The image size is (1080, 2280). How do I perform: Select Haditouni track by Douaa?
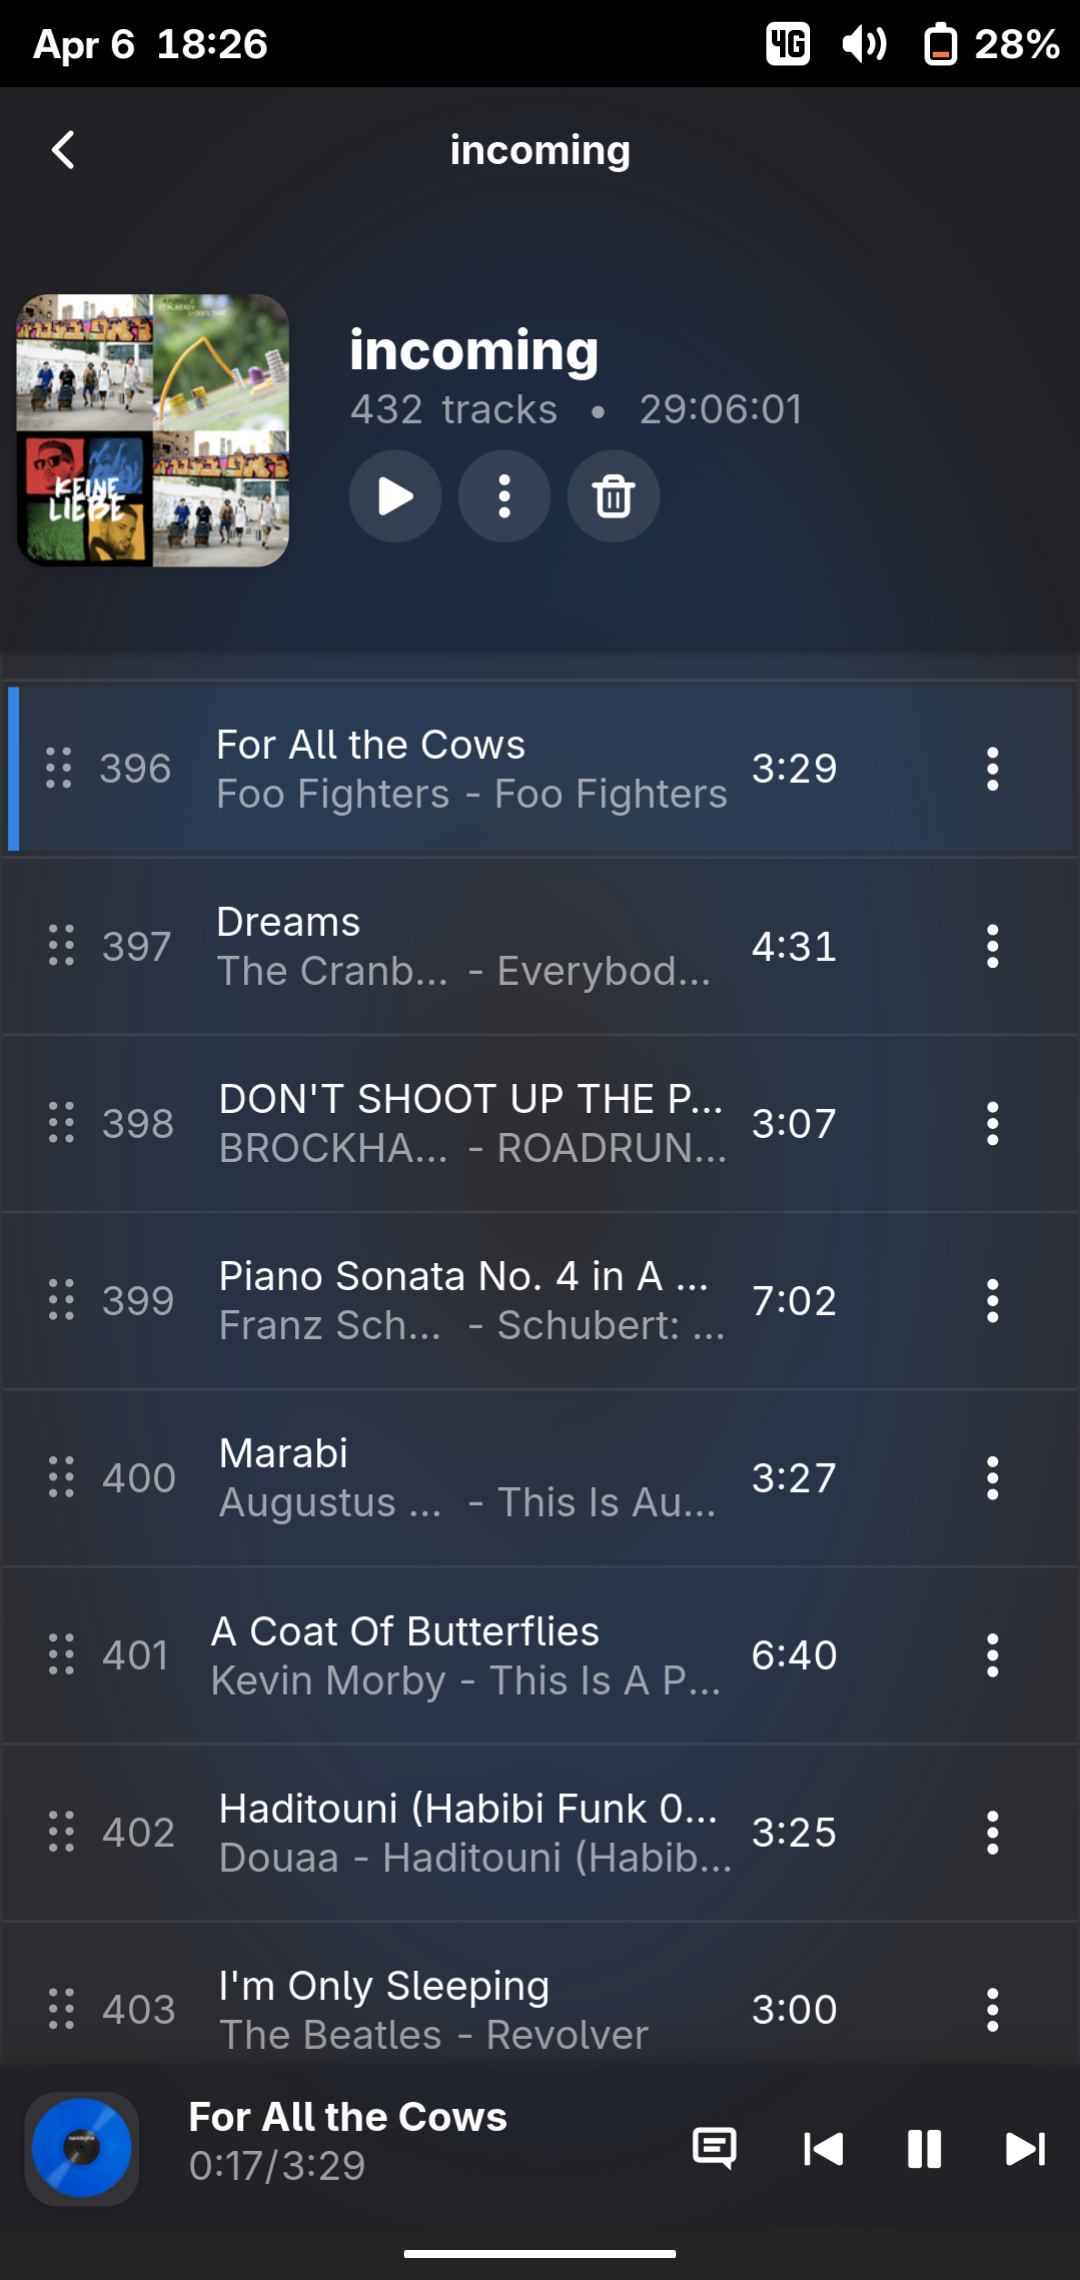coord(540,1832)
